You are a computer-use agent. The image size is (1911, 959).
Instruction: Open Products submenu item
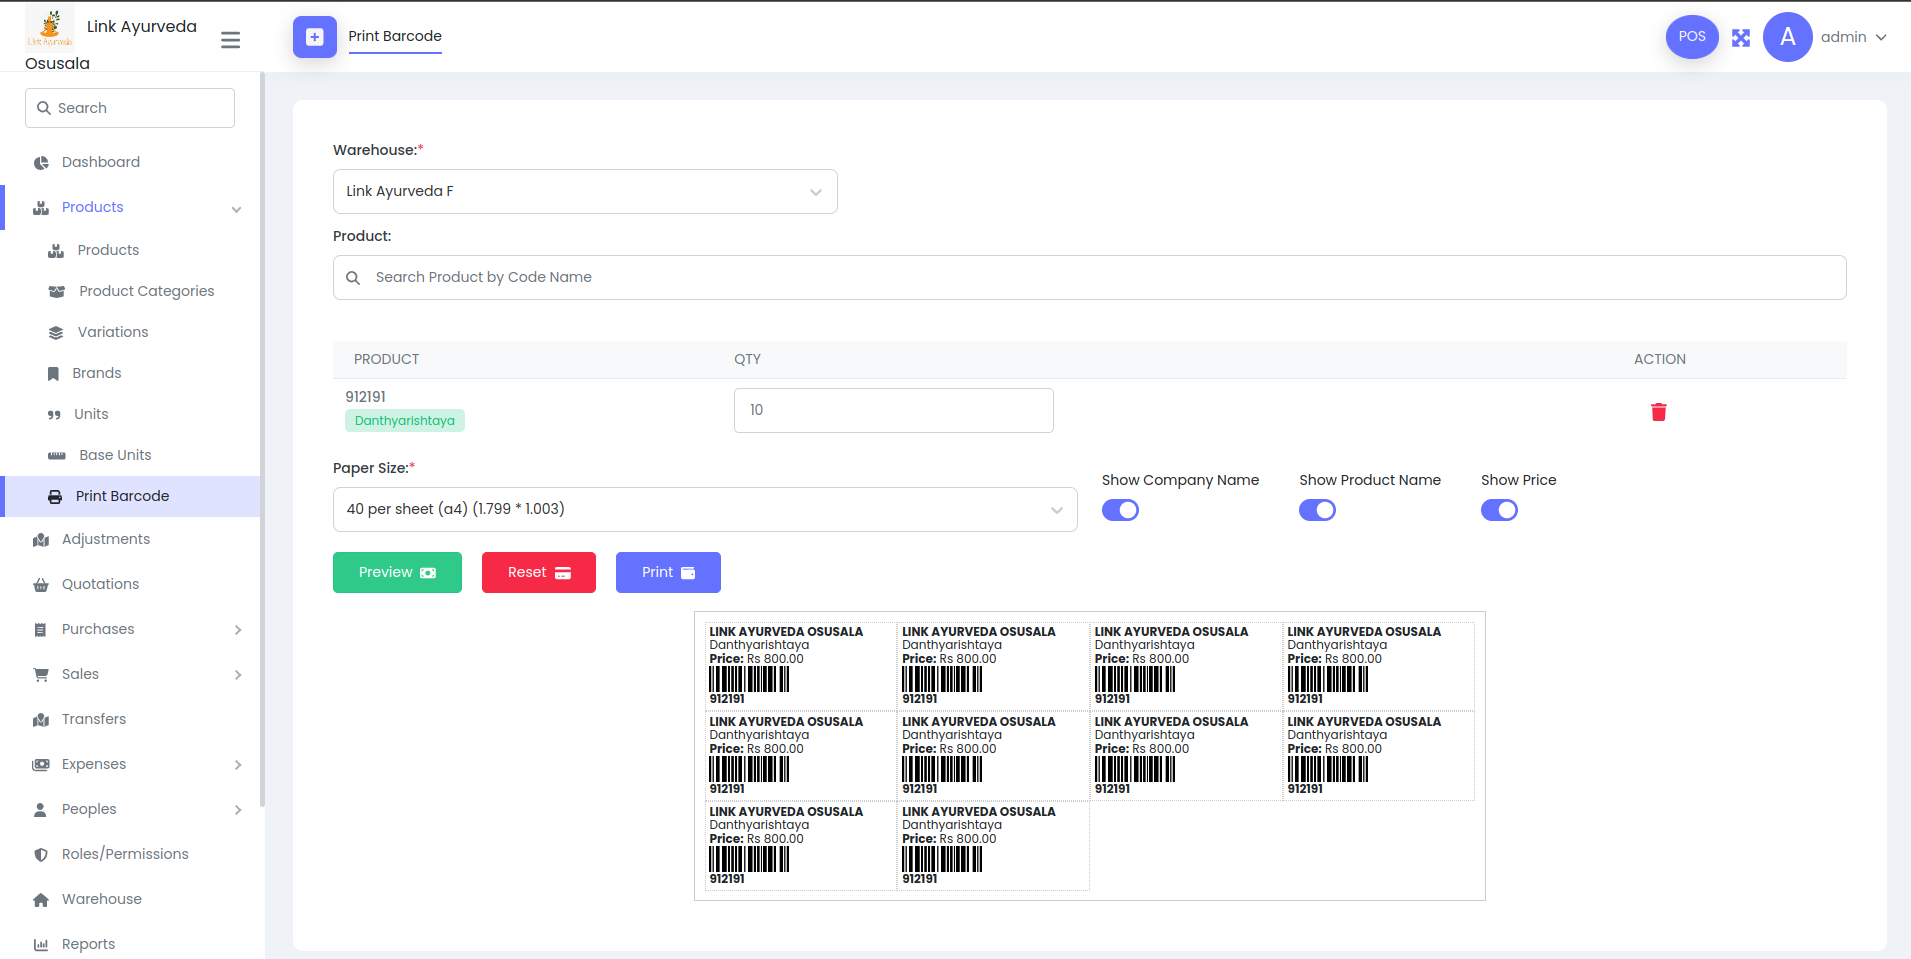pyautogui.click(x=108, y=250)
